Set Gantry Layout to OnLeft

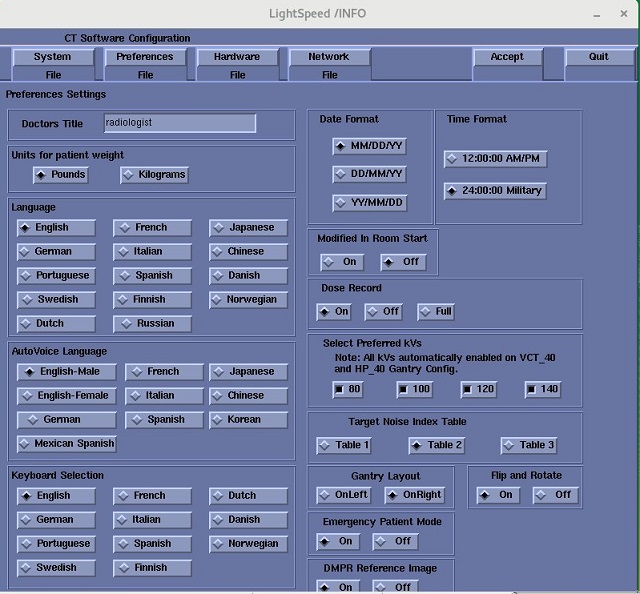(x=343, y=495)
